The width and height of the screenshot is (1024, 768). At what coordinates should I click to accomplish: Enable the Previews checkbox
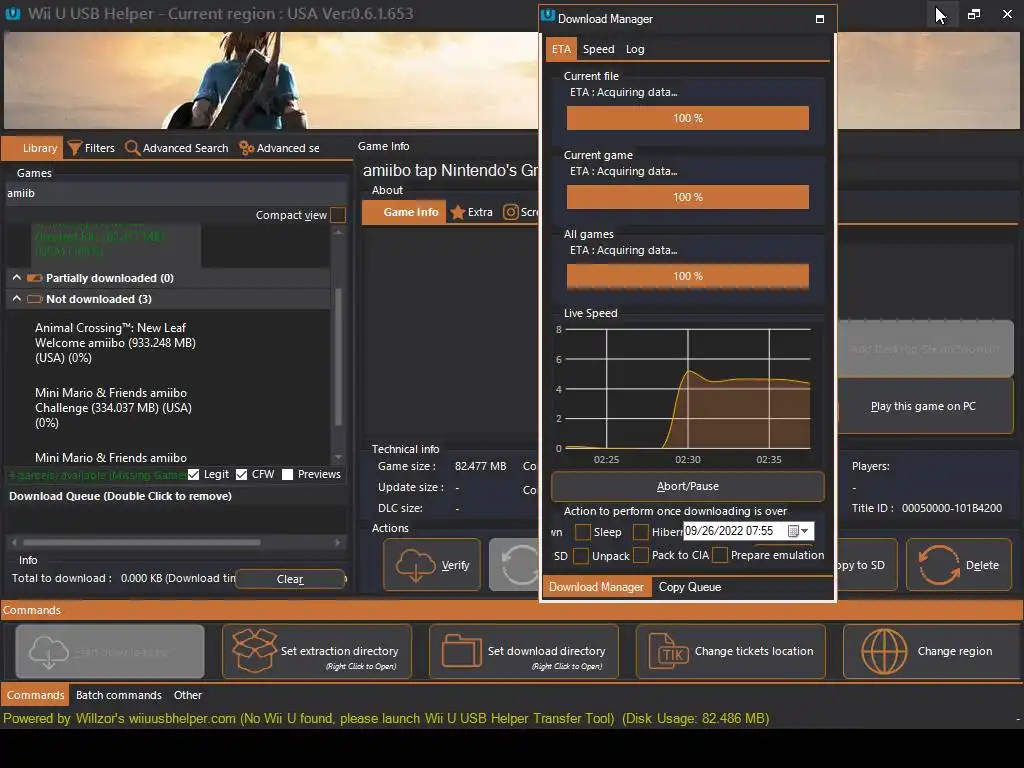click(287, 475)
